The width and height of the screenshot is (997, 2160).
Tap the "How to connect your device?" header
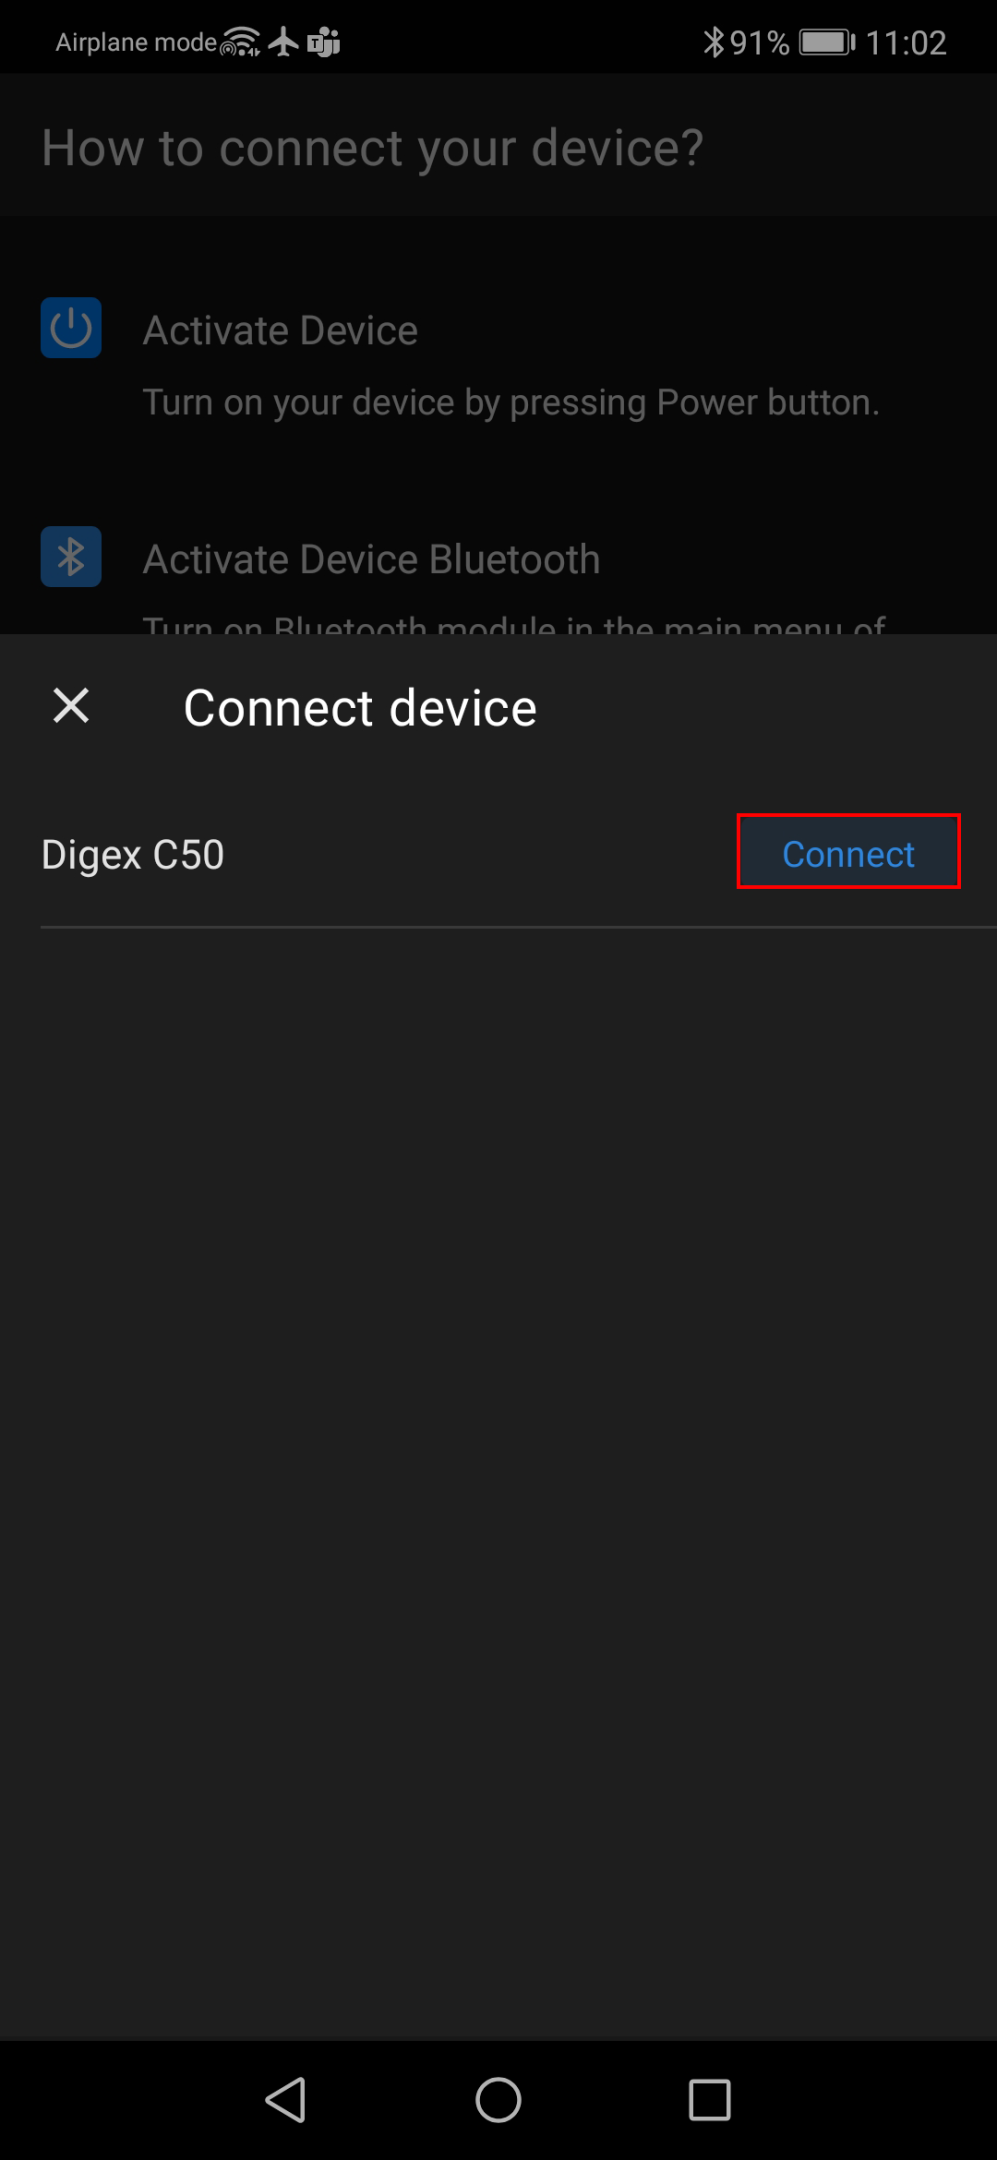coord(373,148)
